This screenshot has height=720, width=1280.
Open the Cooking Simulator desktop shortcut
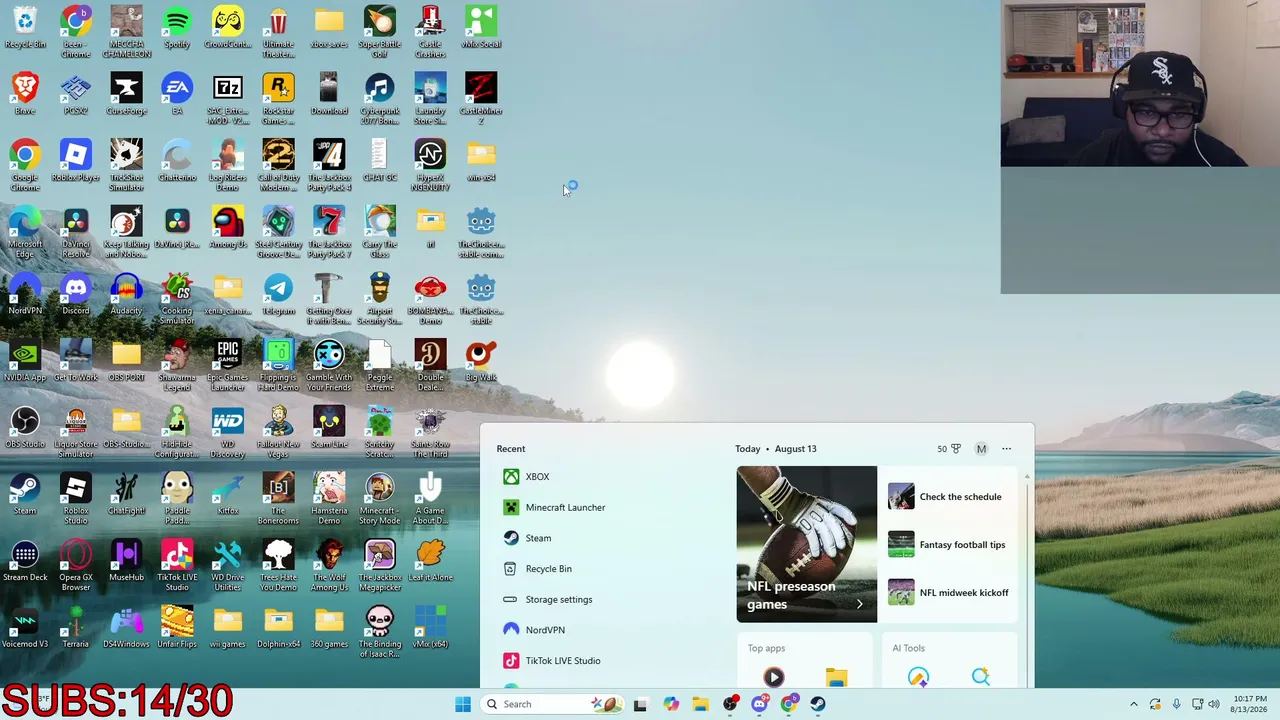tap(177, 299)
